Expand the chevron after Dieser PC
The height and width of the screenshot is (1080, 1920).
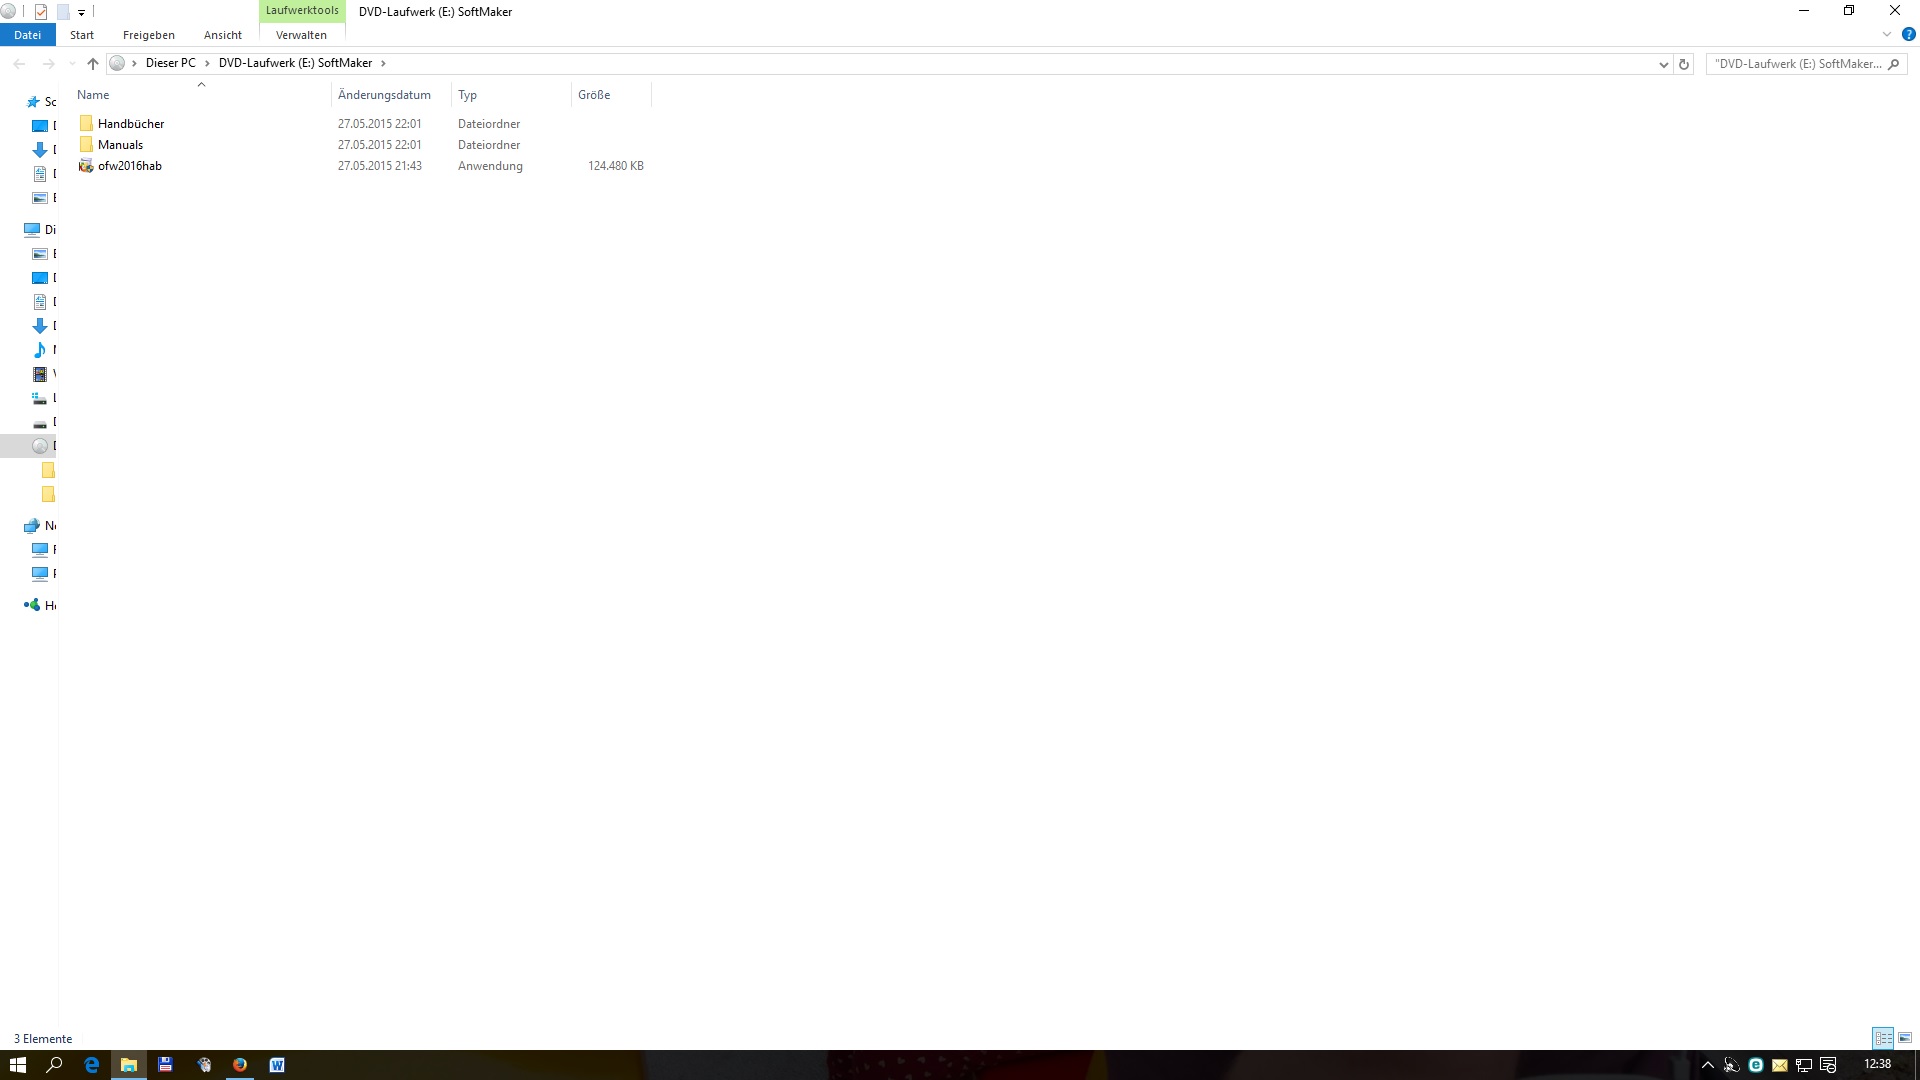(x=207, y=63)
